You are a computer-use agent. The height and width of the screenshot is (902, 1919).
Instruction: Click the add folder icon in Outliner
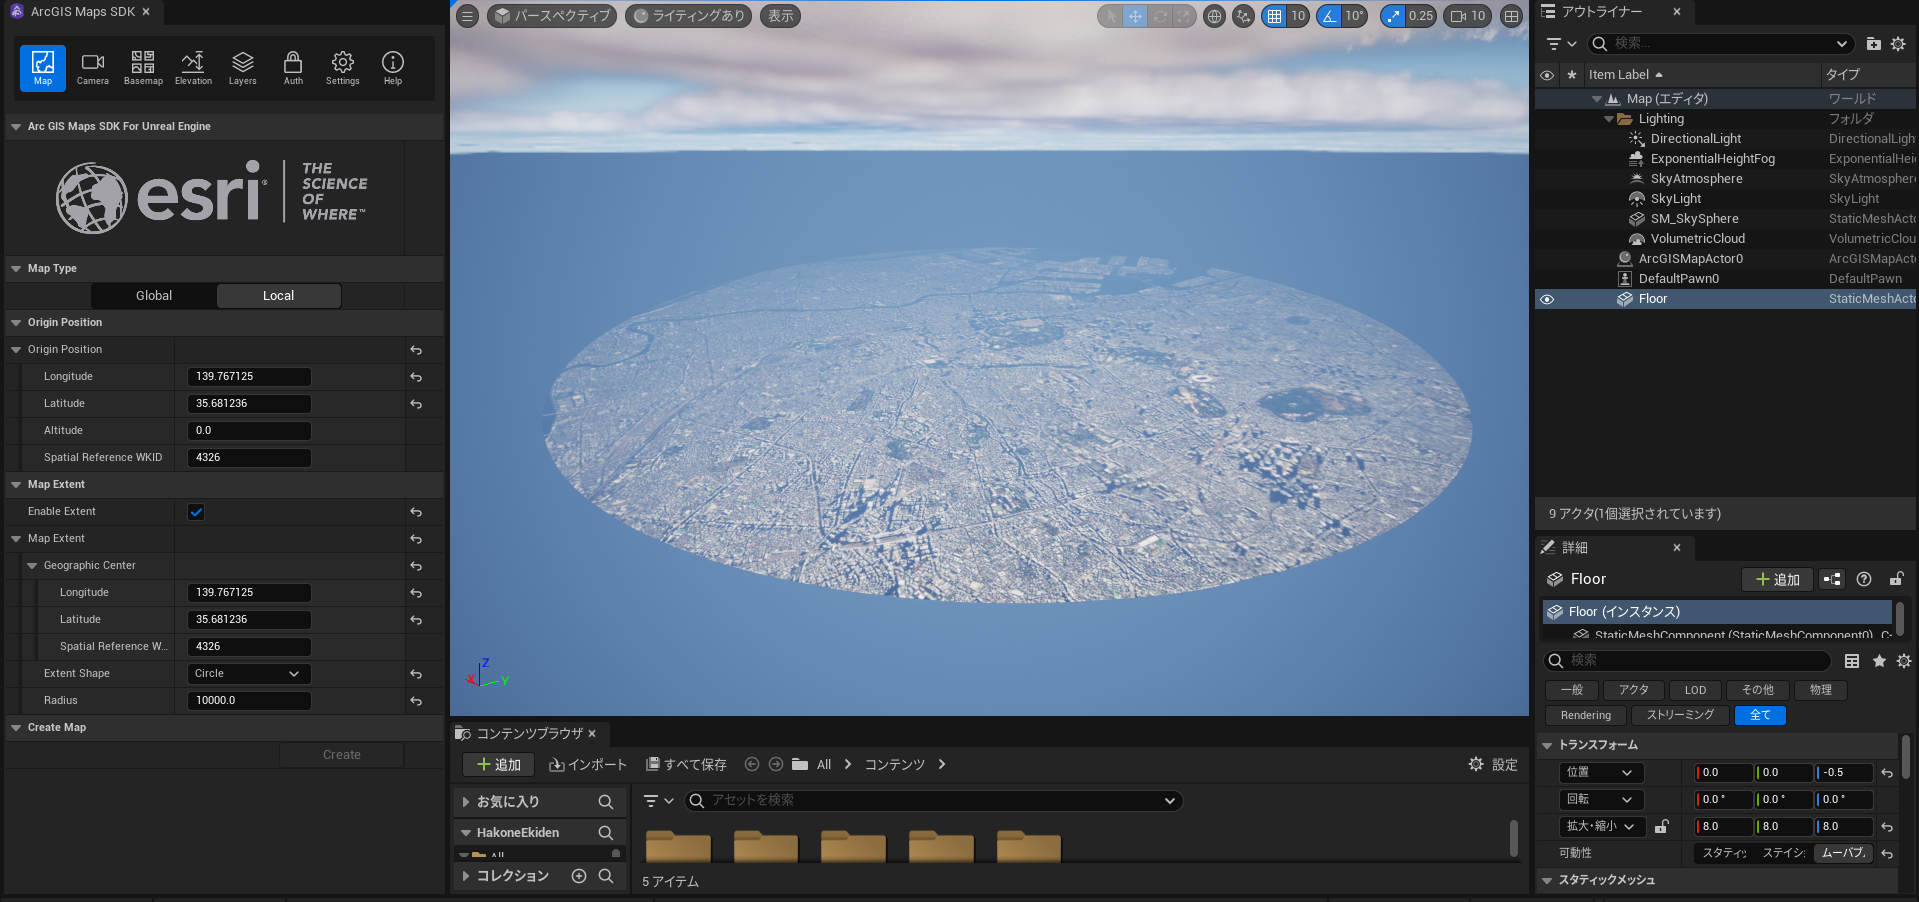coord(1874,44)
